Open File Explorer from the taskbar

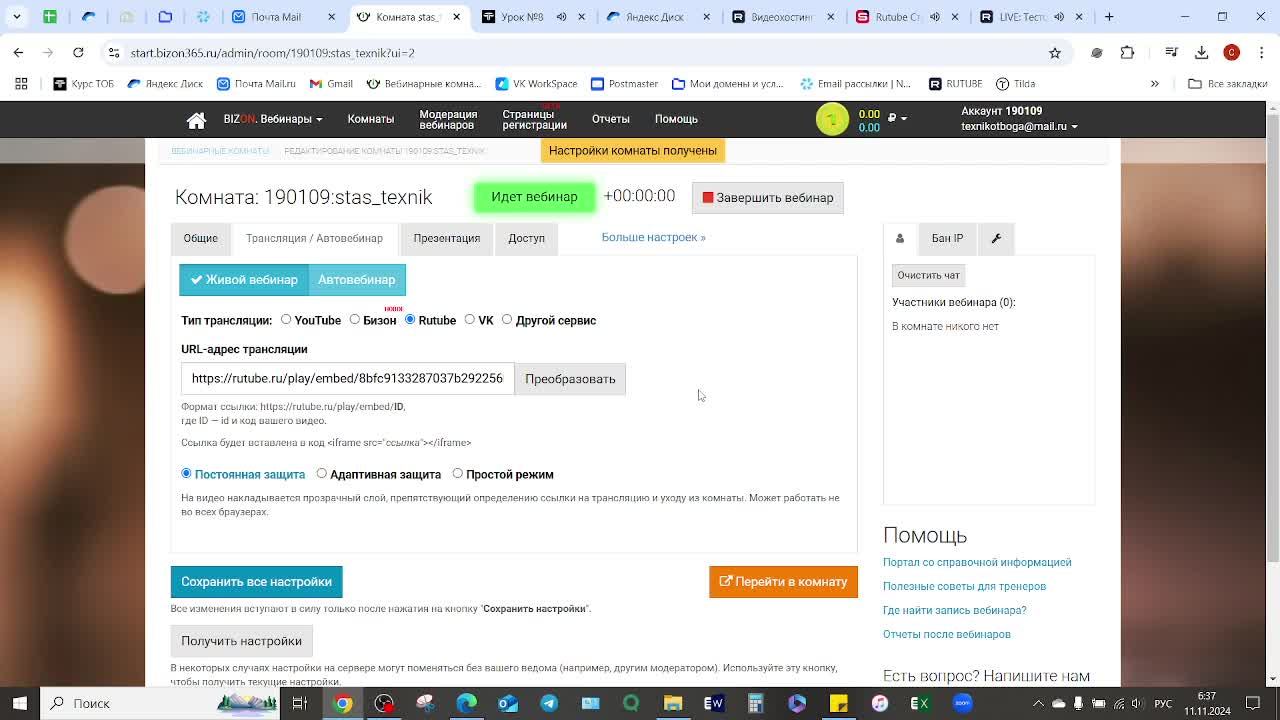pos(673,703)
